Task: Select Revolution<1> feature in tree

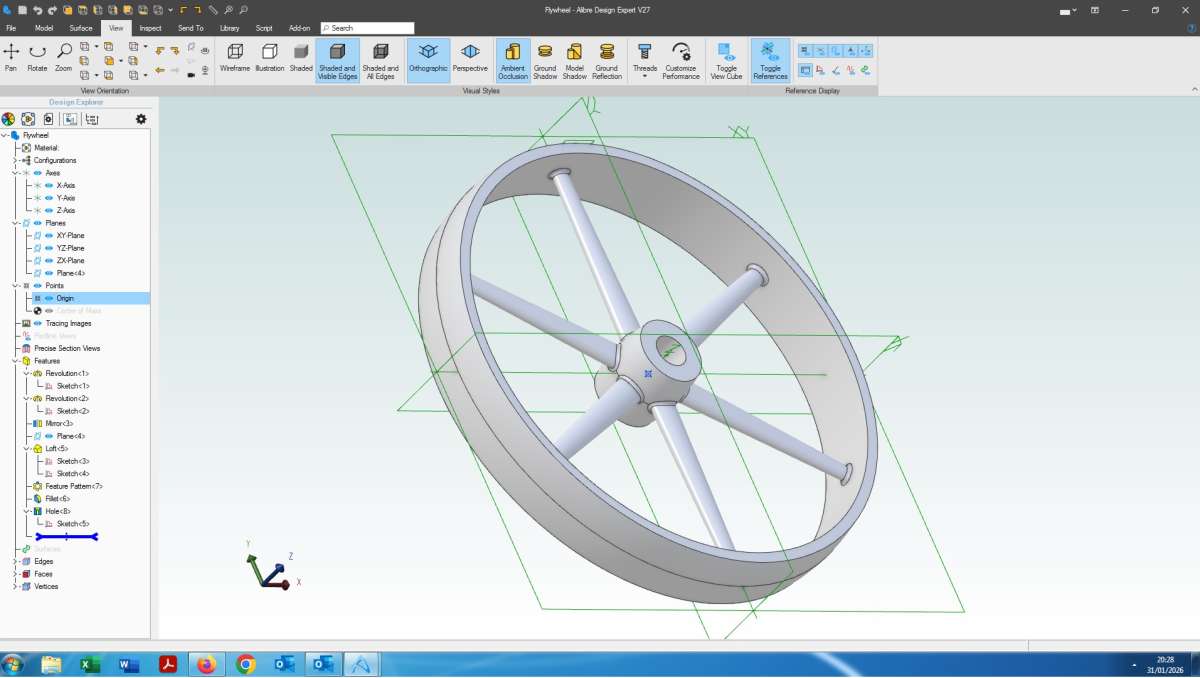Action: tap(67, 373)
